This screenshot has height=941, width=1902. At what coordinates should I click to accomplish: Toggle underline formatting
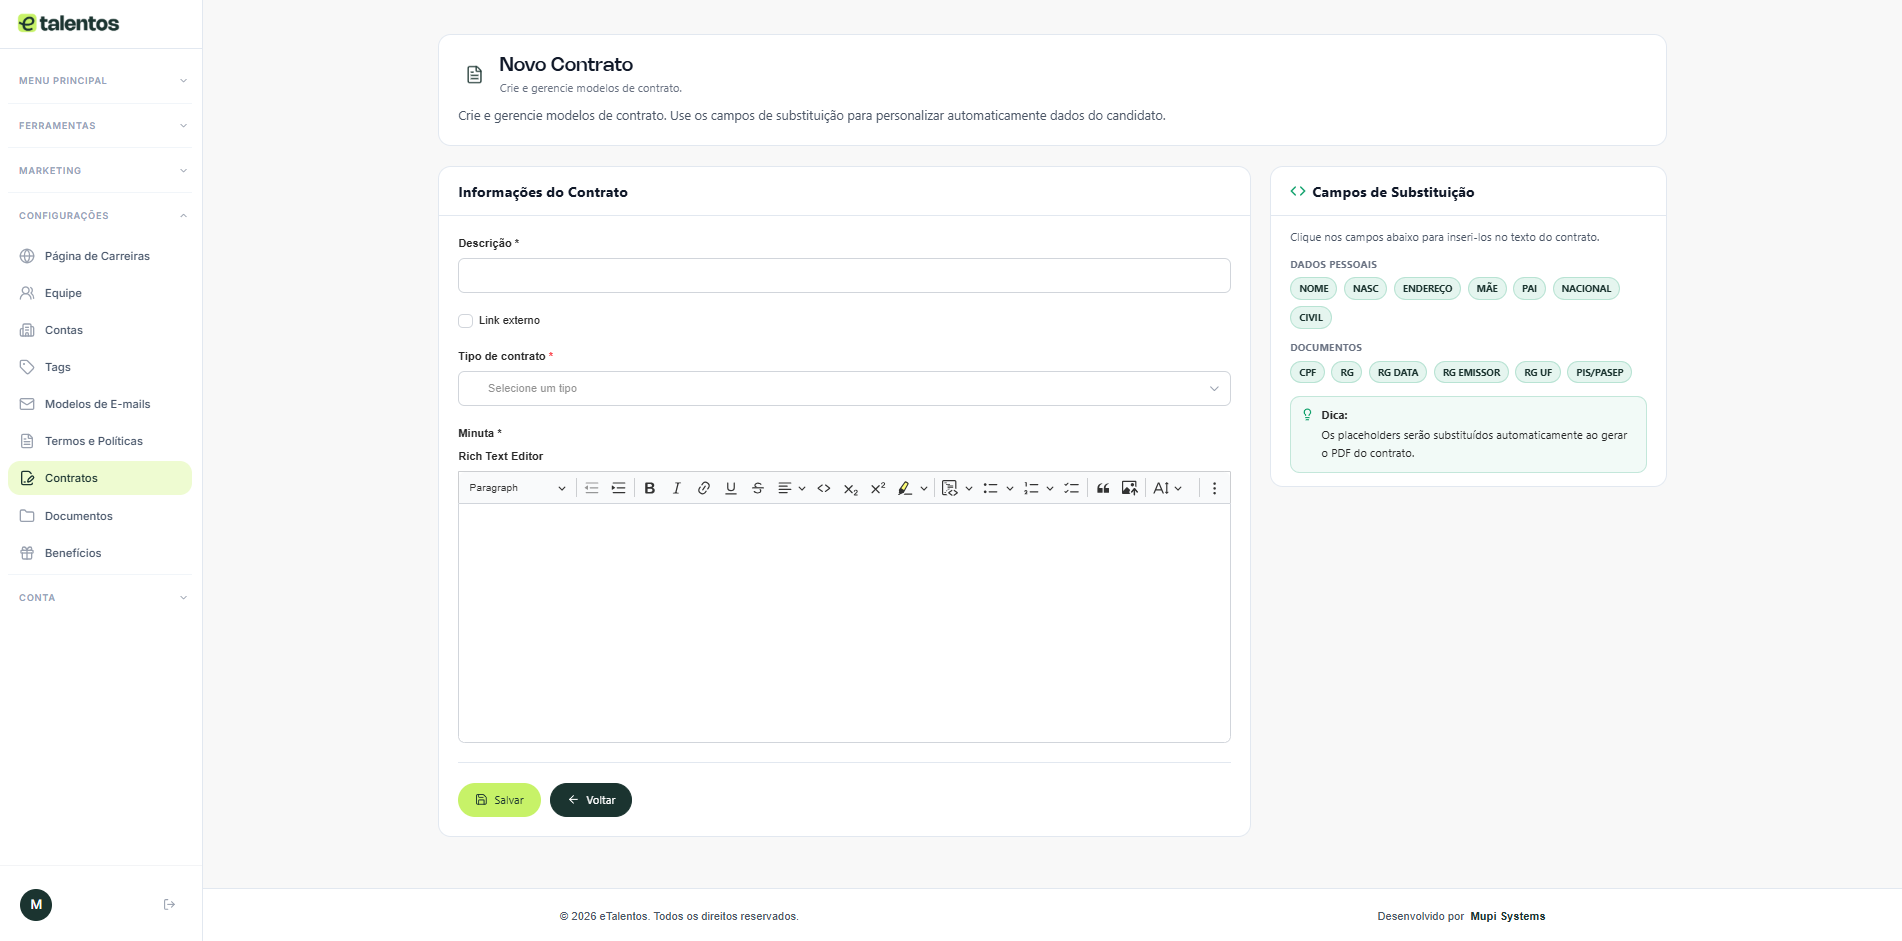731,488
